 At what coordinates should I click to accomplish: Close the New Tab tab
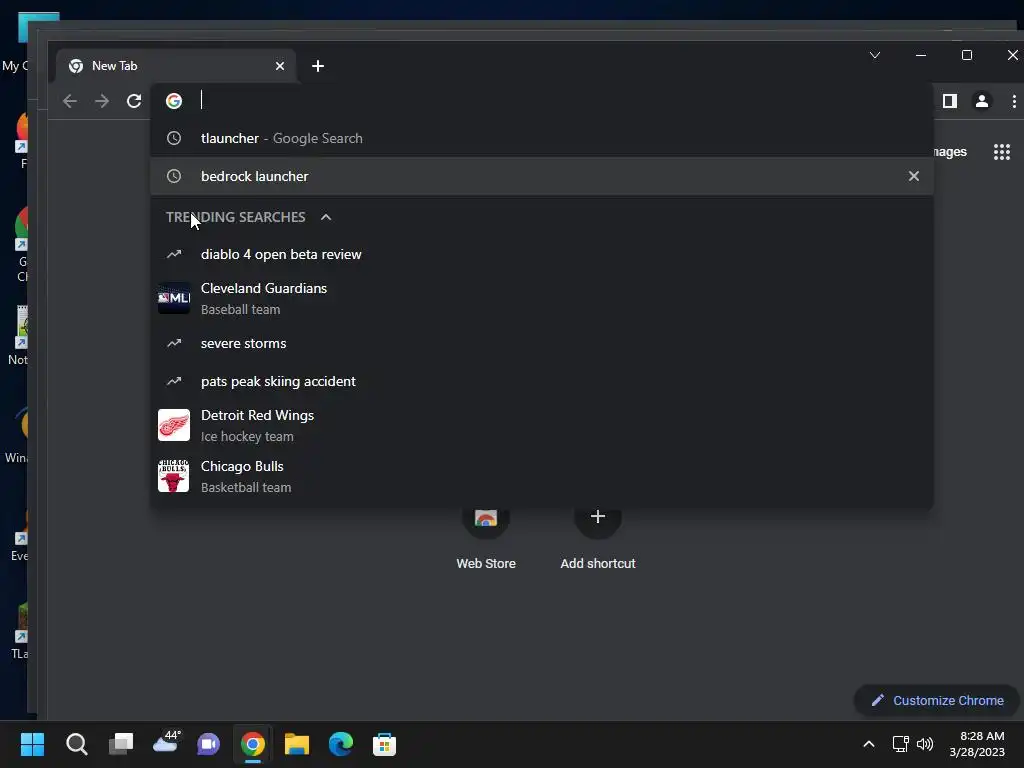click(x=280, y=66)
